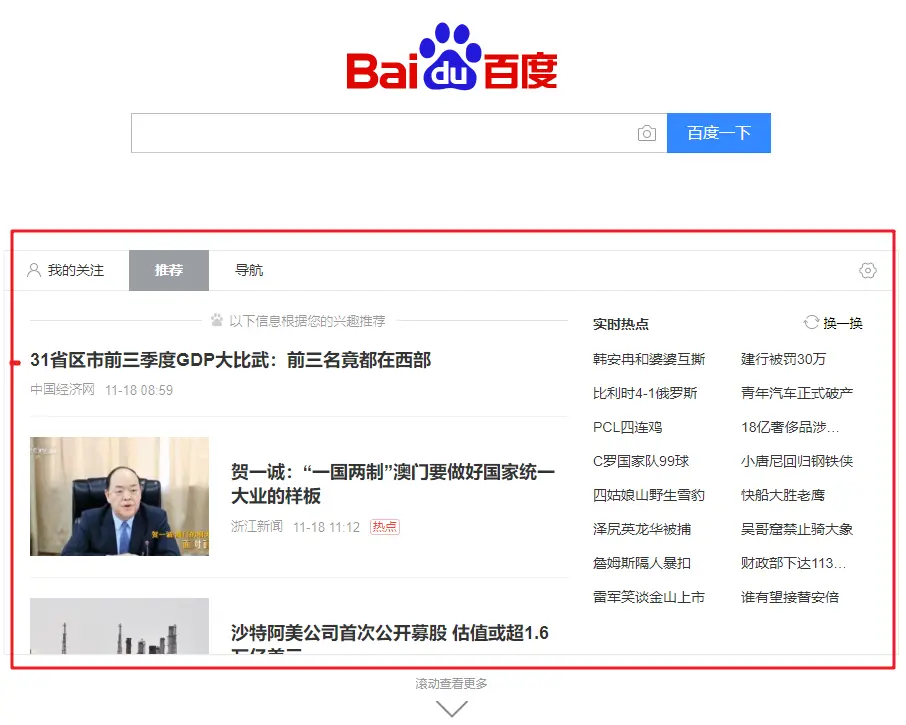Open hot topic 快船大胜老鹰

point(783,496)
